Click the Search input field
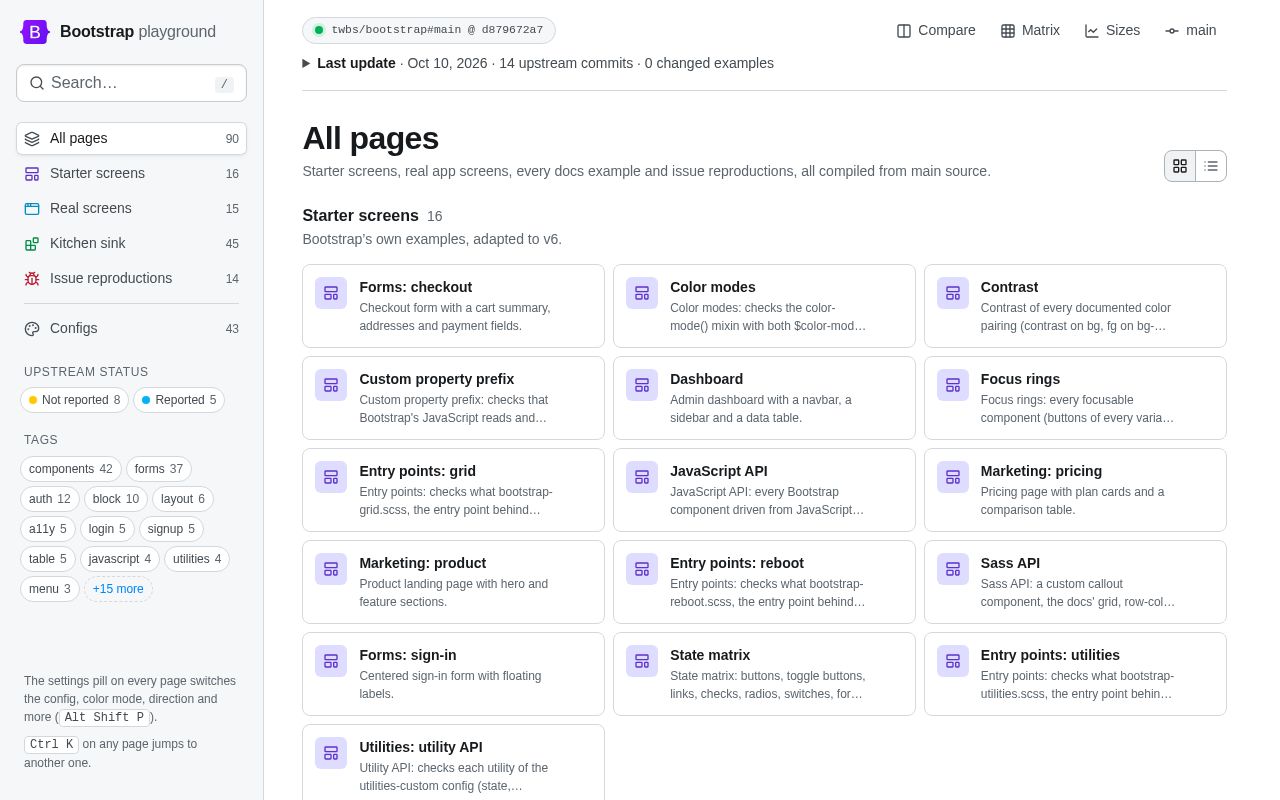 (131, 83)
